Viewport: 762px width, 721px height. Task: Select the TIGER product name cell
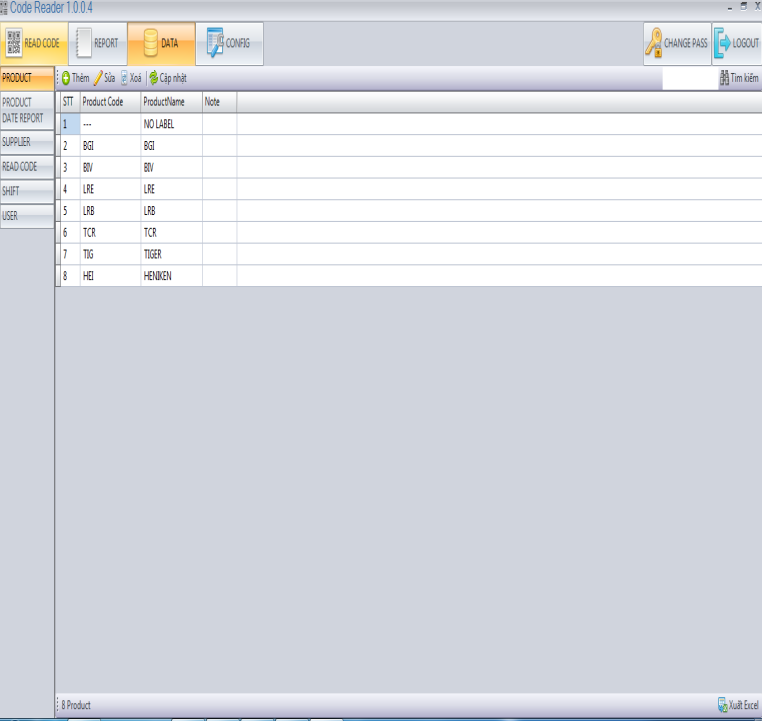tap(172, 254)
